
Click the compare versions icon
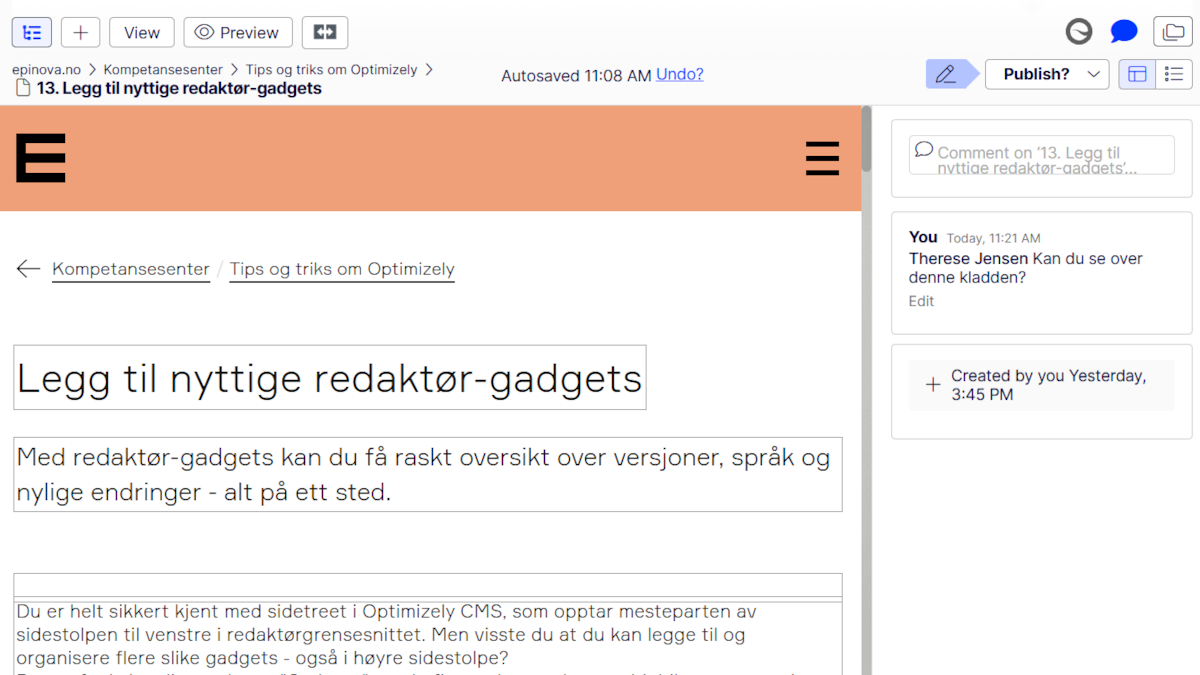324,33
